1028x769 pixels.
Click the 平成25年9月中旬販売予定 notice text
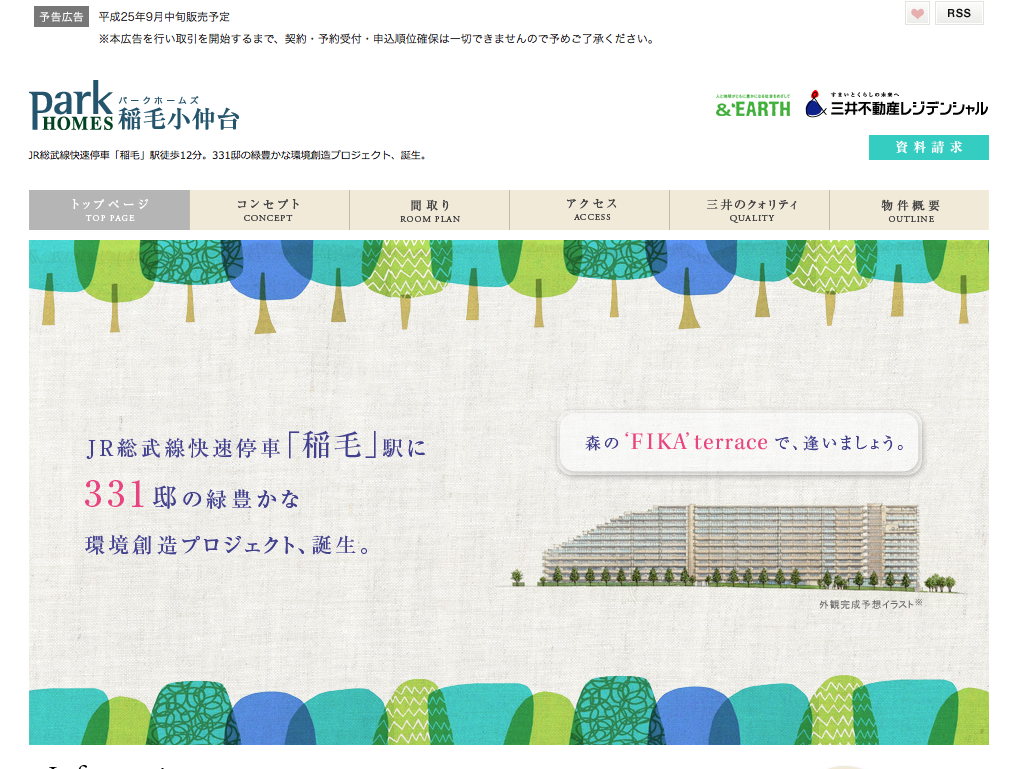164,16
